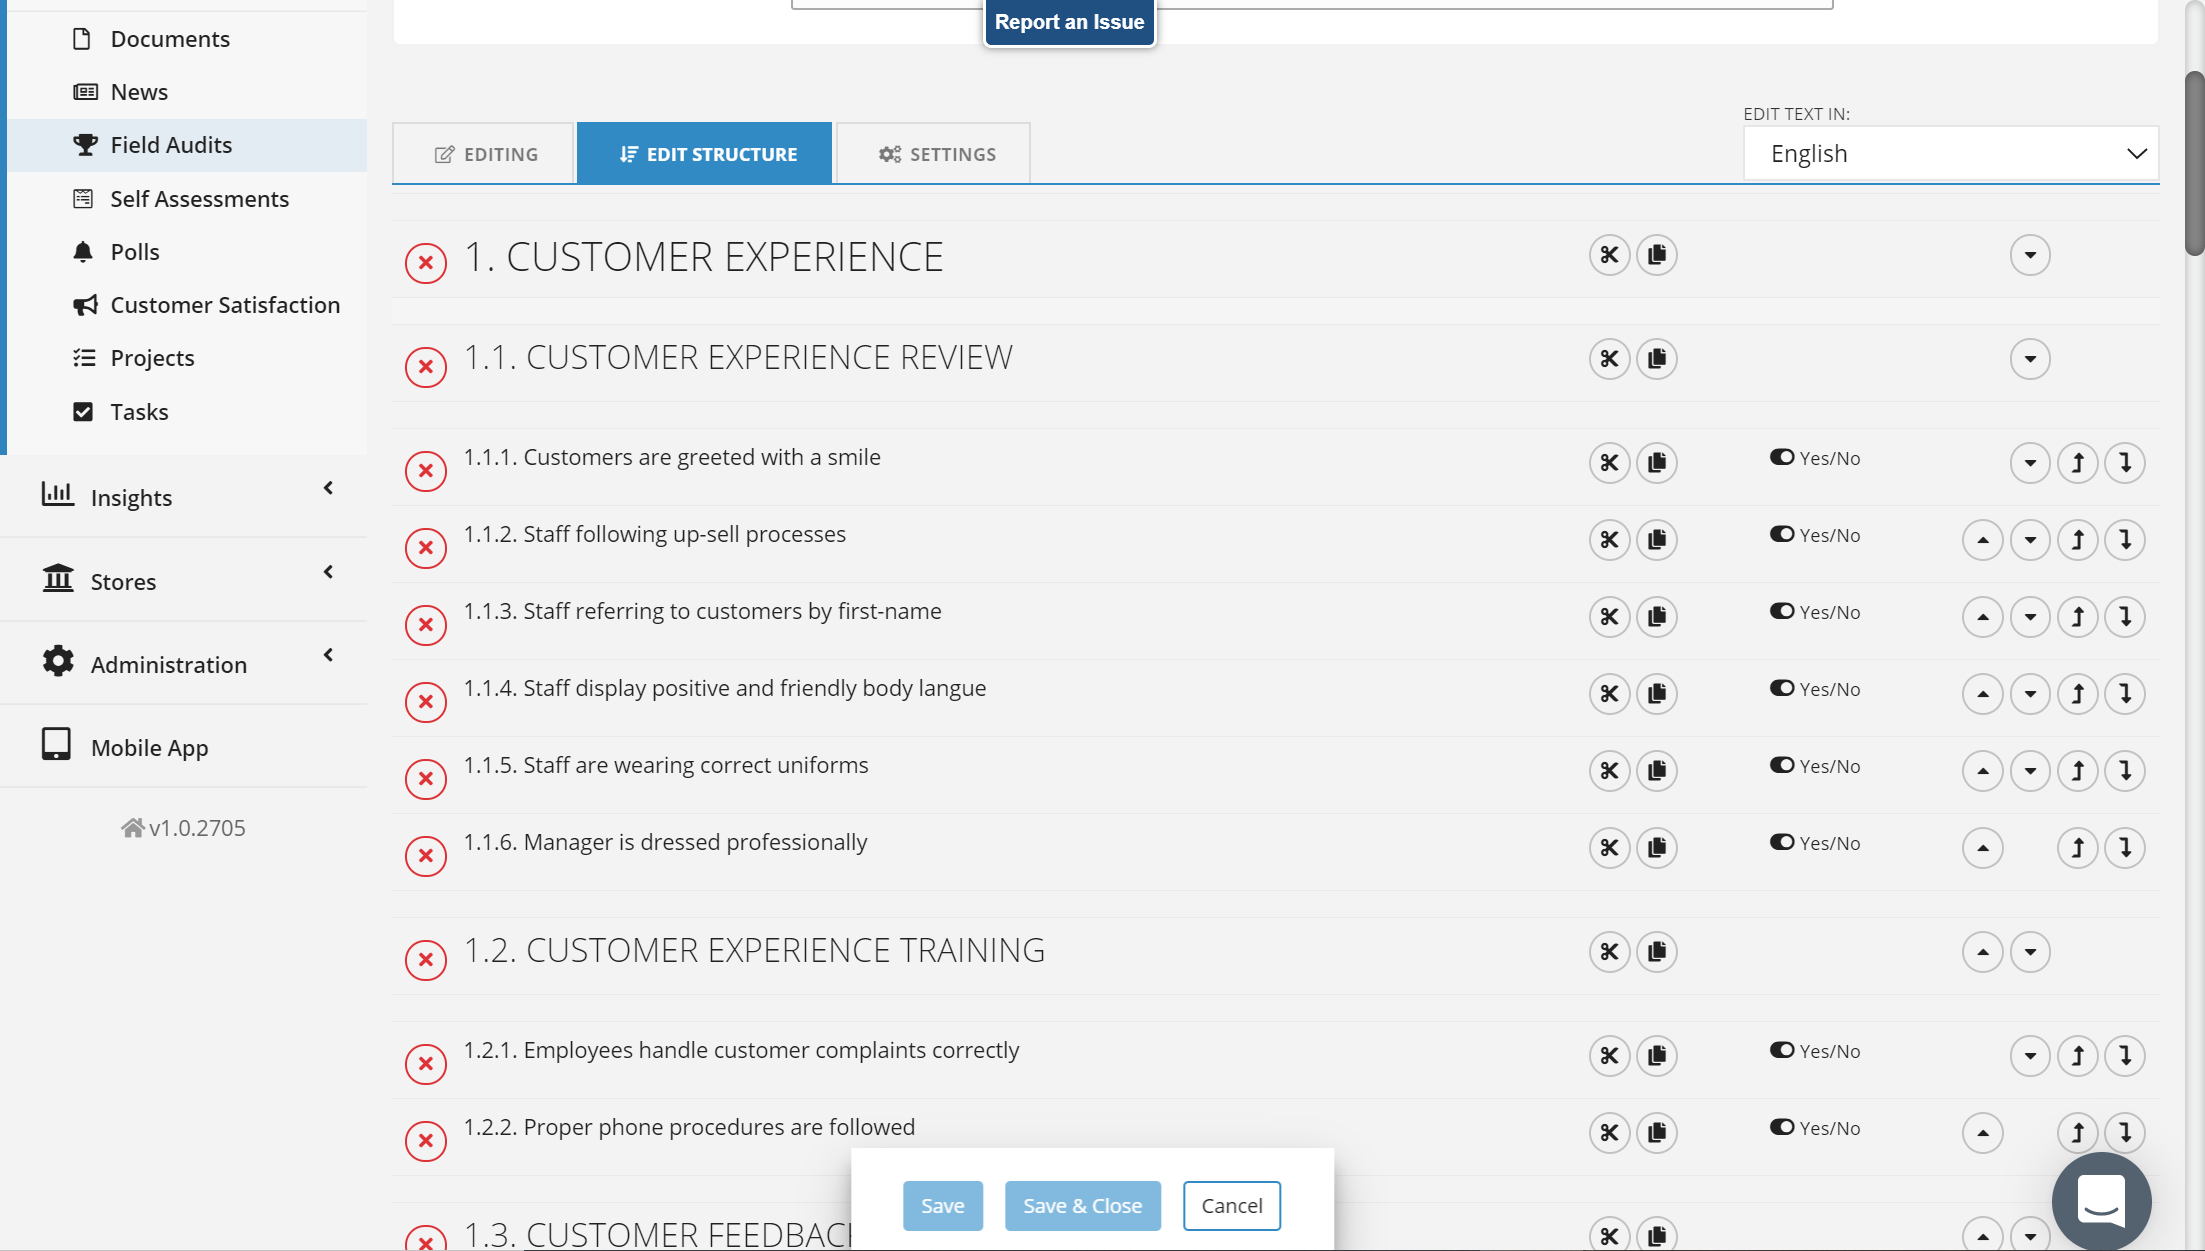Toggle Yes/No type for question 1.1.6
Viewport: 2205px width, 1251px height.
(x=1782, y=842)
